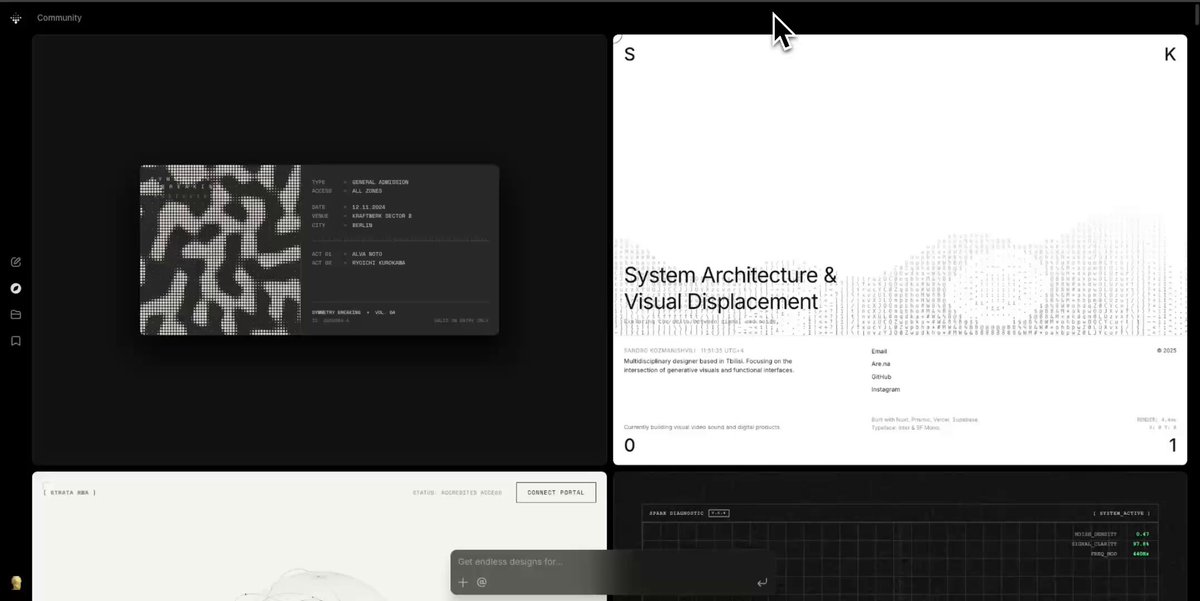View saved items via the bookmark icon
This screenshot has width=1200, height=601.
(15, 340)
